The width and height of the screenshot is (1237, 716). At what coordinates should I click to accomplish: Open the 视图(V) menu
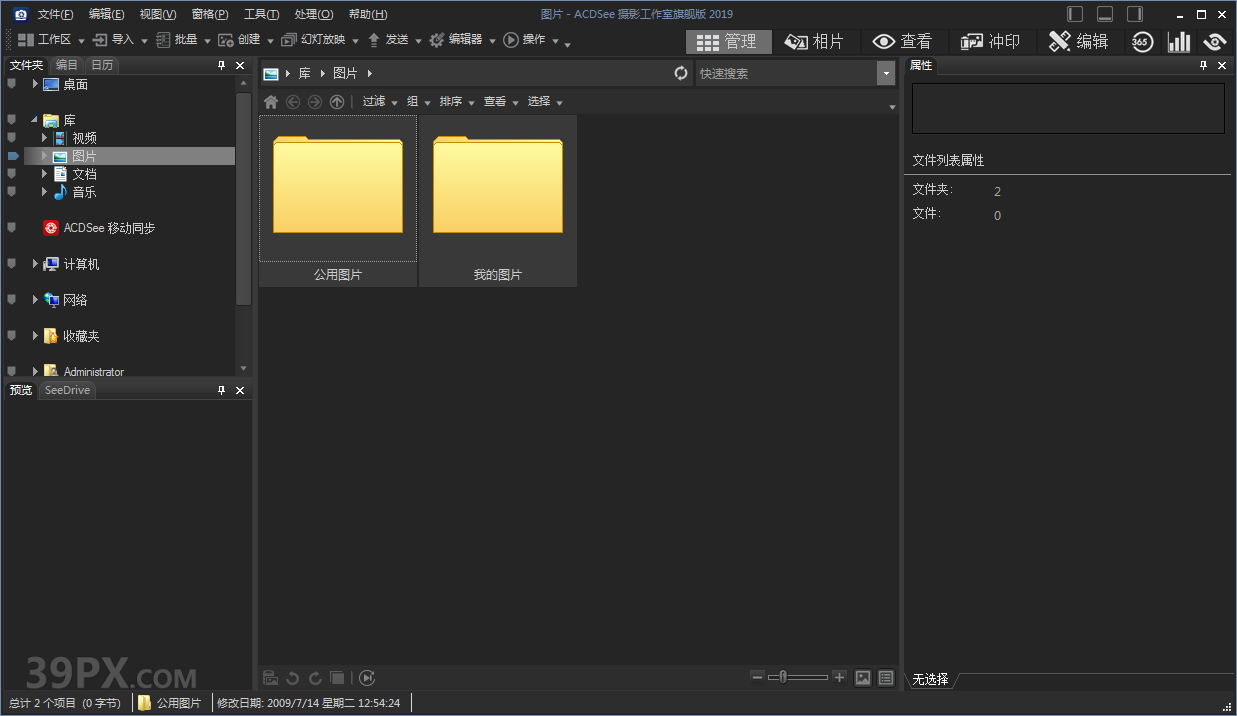158,14
